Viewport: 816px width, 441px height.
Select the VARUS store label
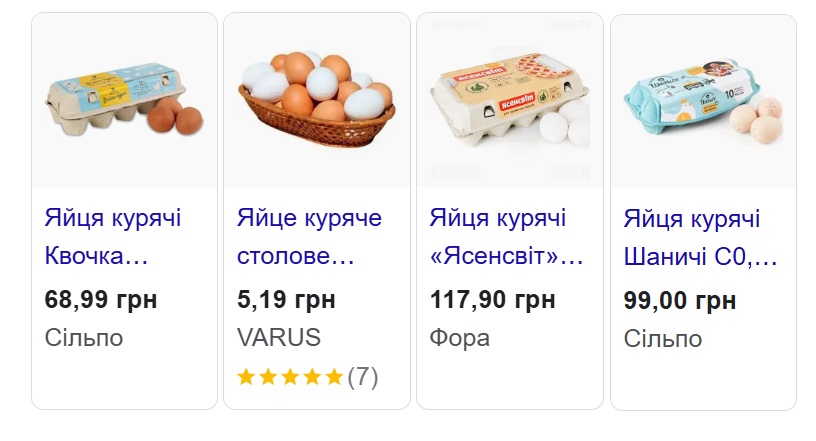pyautogui.click(x=279, y=337)
